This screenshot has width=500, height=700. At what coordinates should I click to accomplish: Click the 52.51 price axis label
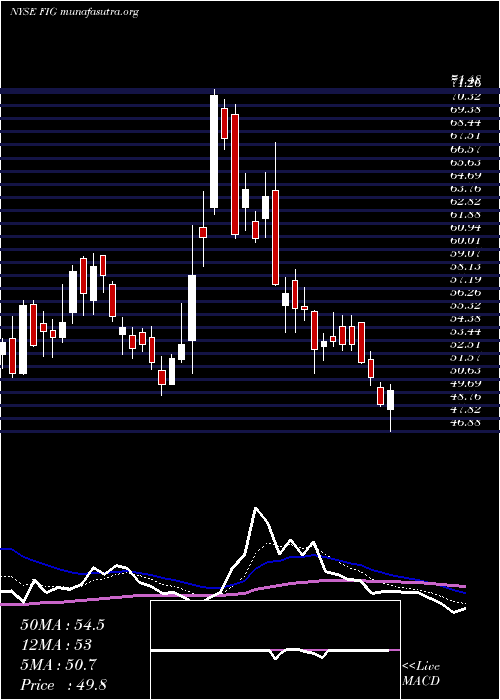click(466, 346)
